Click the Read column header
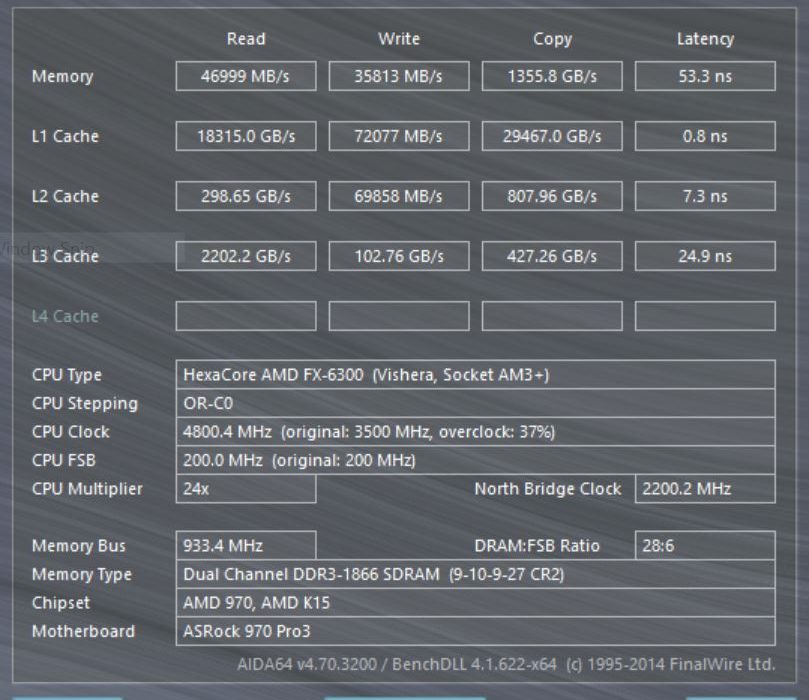Viewport: 809px width, 700px height. 246,39
